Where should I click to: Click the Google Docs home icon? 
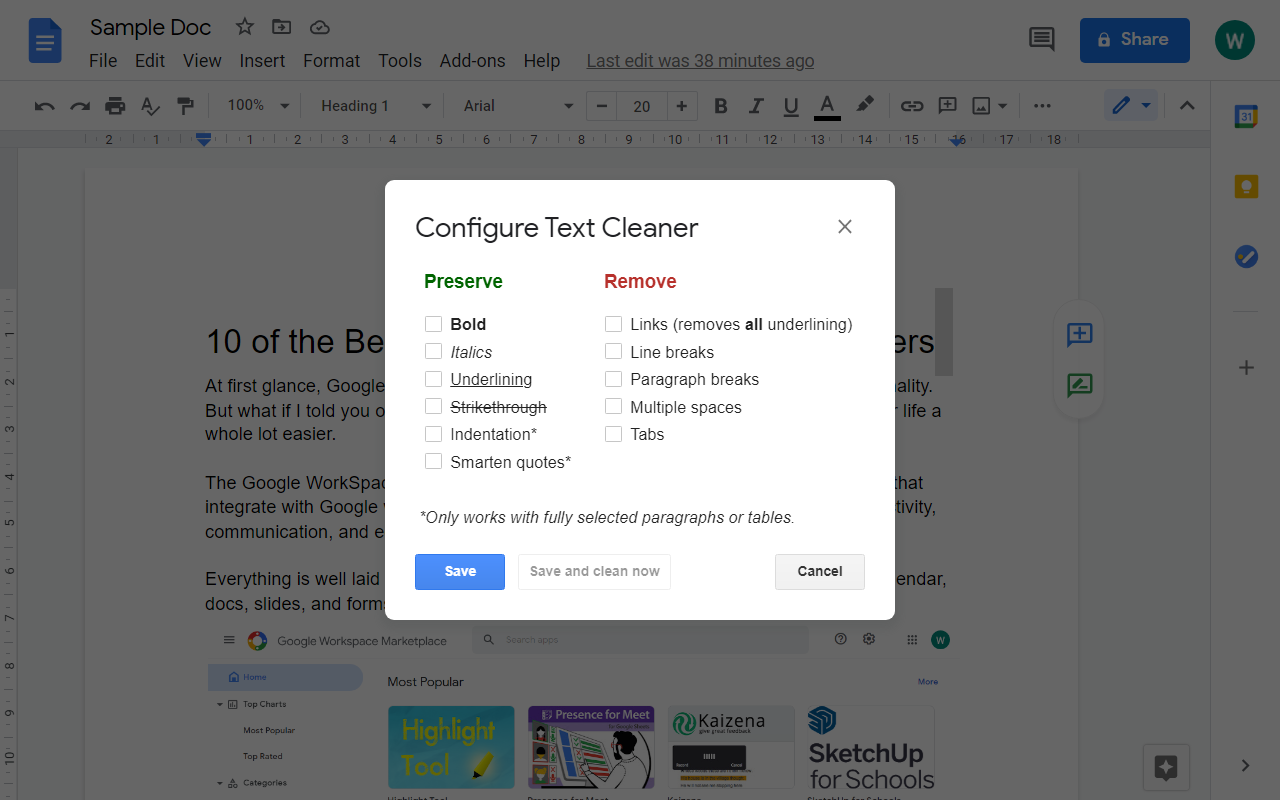[45, 41]
